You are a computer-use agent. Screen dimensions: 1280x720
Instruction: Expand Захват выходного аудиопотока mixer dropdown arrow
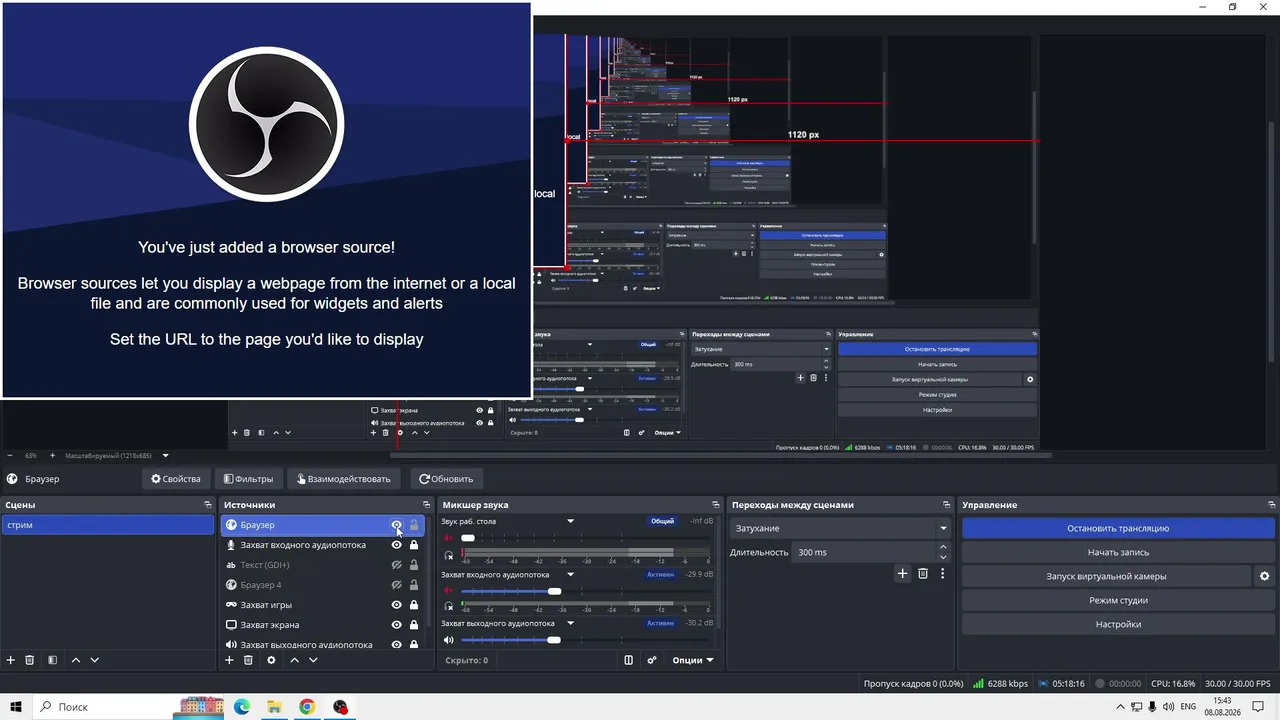[571, 623]
